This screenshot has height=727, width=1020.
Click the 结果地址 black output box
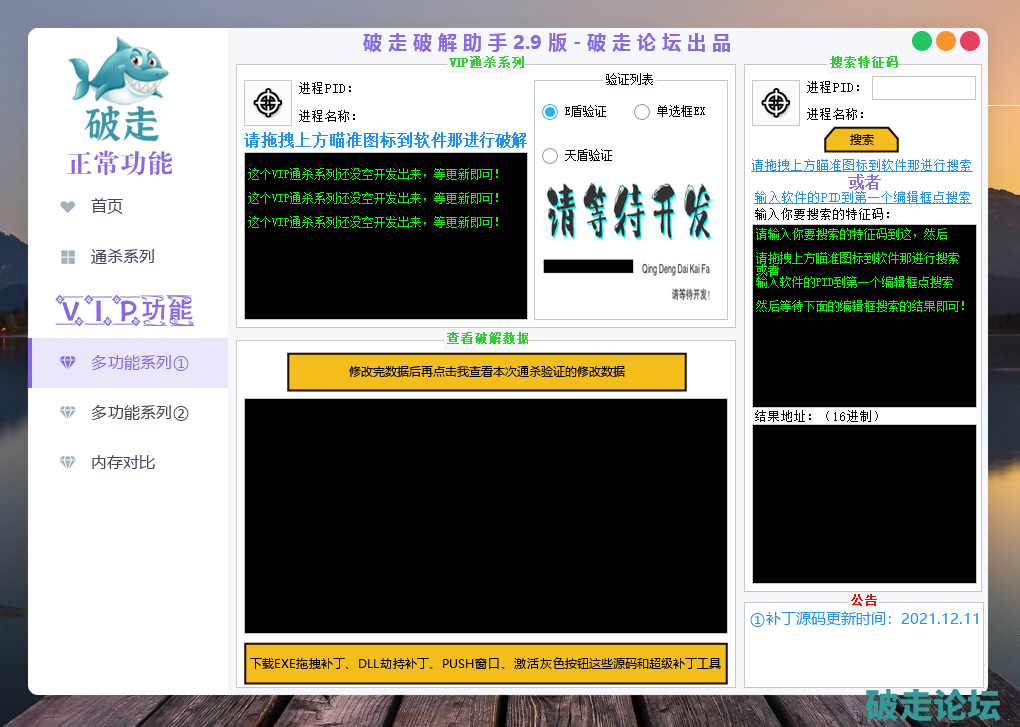pyautogui.click(x=864, y=504)
